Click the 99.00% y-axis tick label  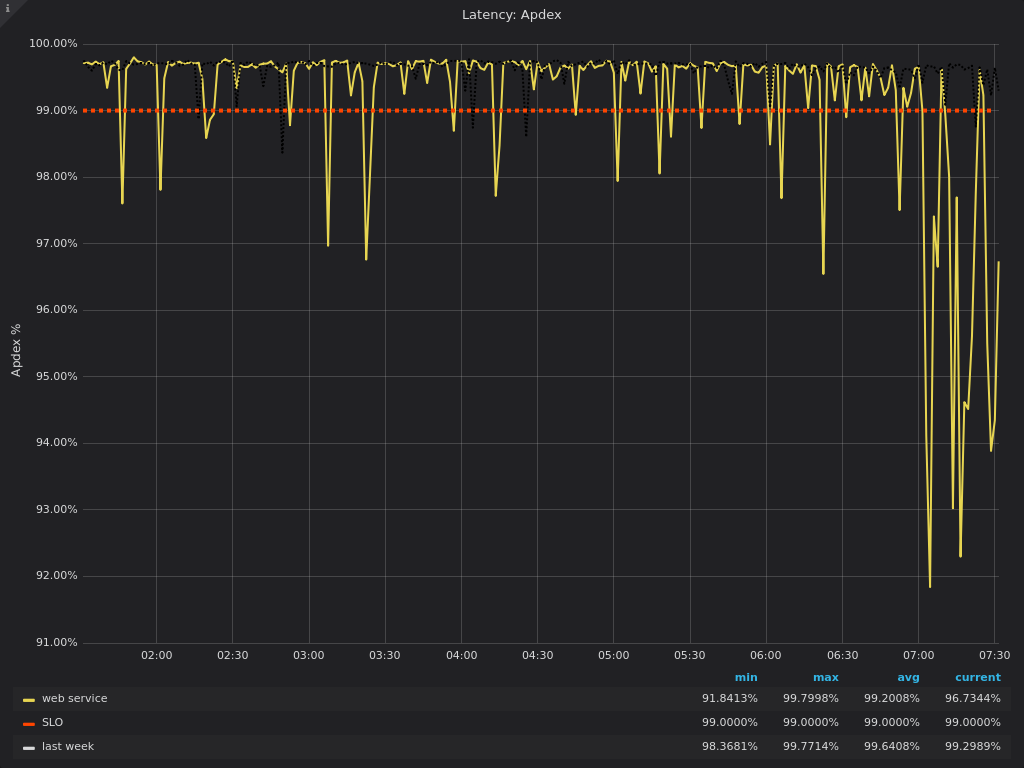53,111
